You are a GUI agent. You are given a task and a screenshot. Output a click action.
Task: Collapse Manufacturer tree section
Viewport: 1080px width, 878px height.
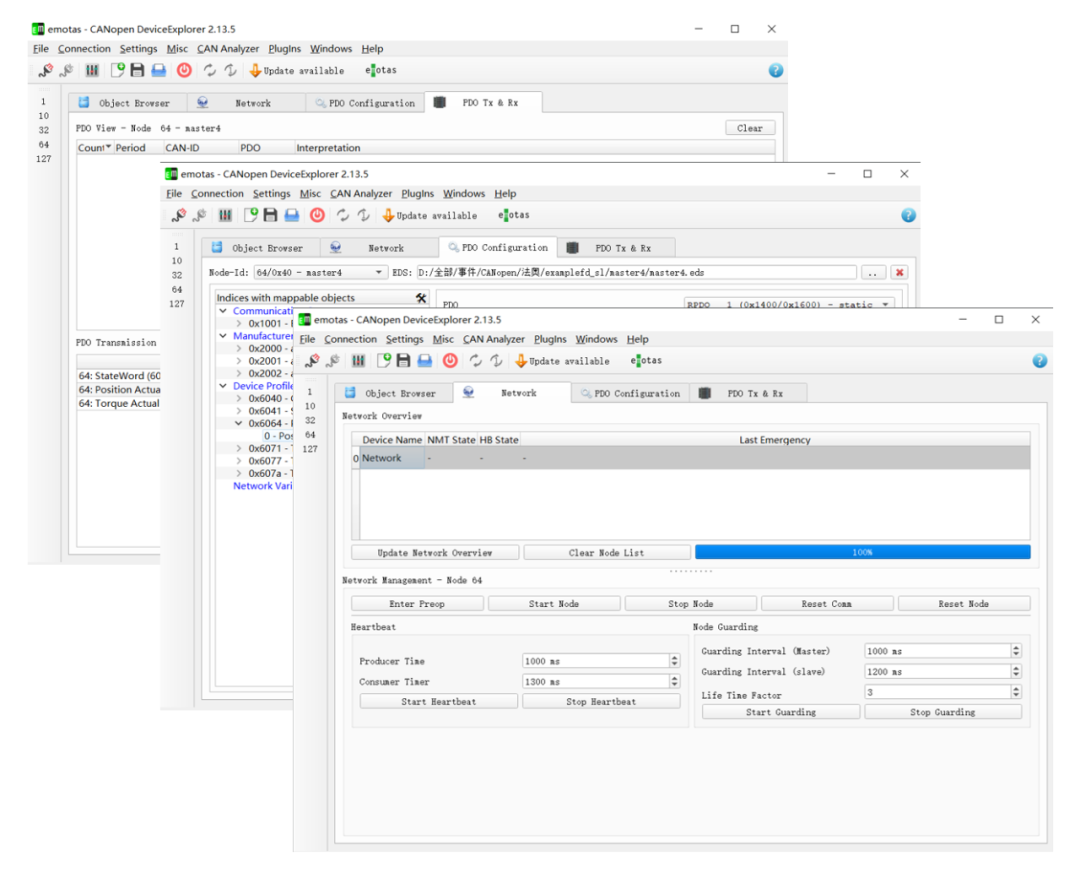click(223, 336)
